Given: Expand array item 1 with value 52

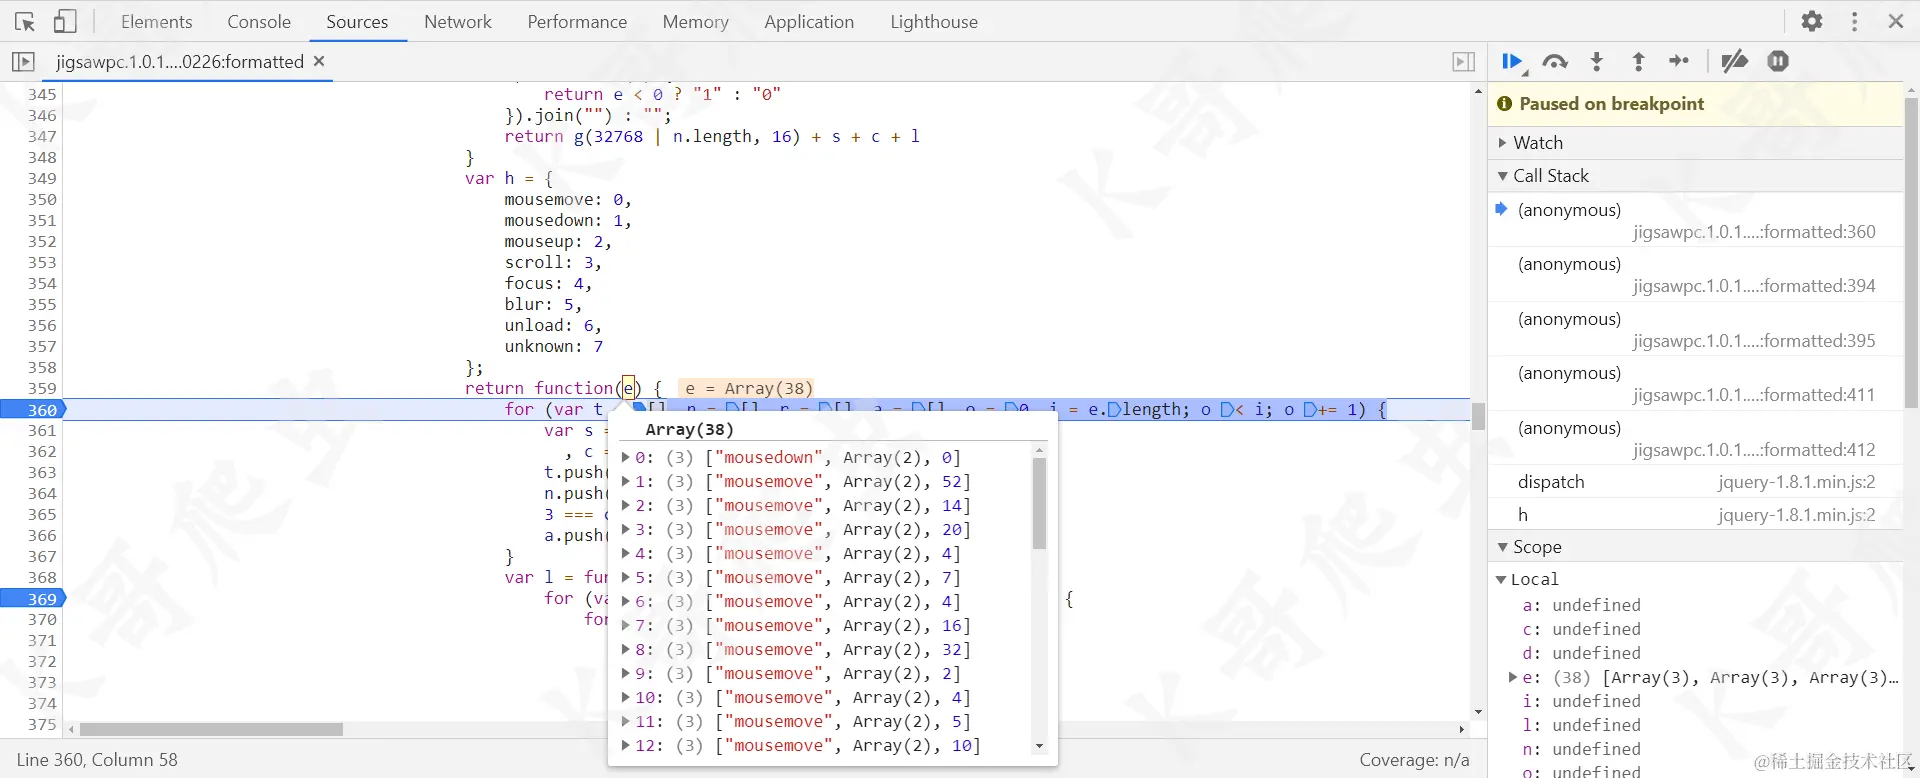Looking at the screenshot, I should [x=626, y=482].
